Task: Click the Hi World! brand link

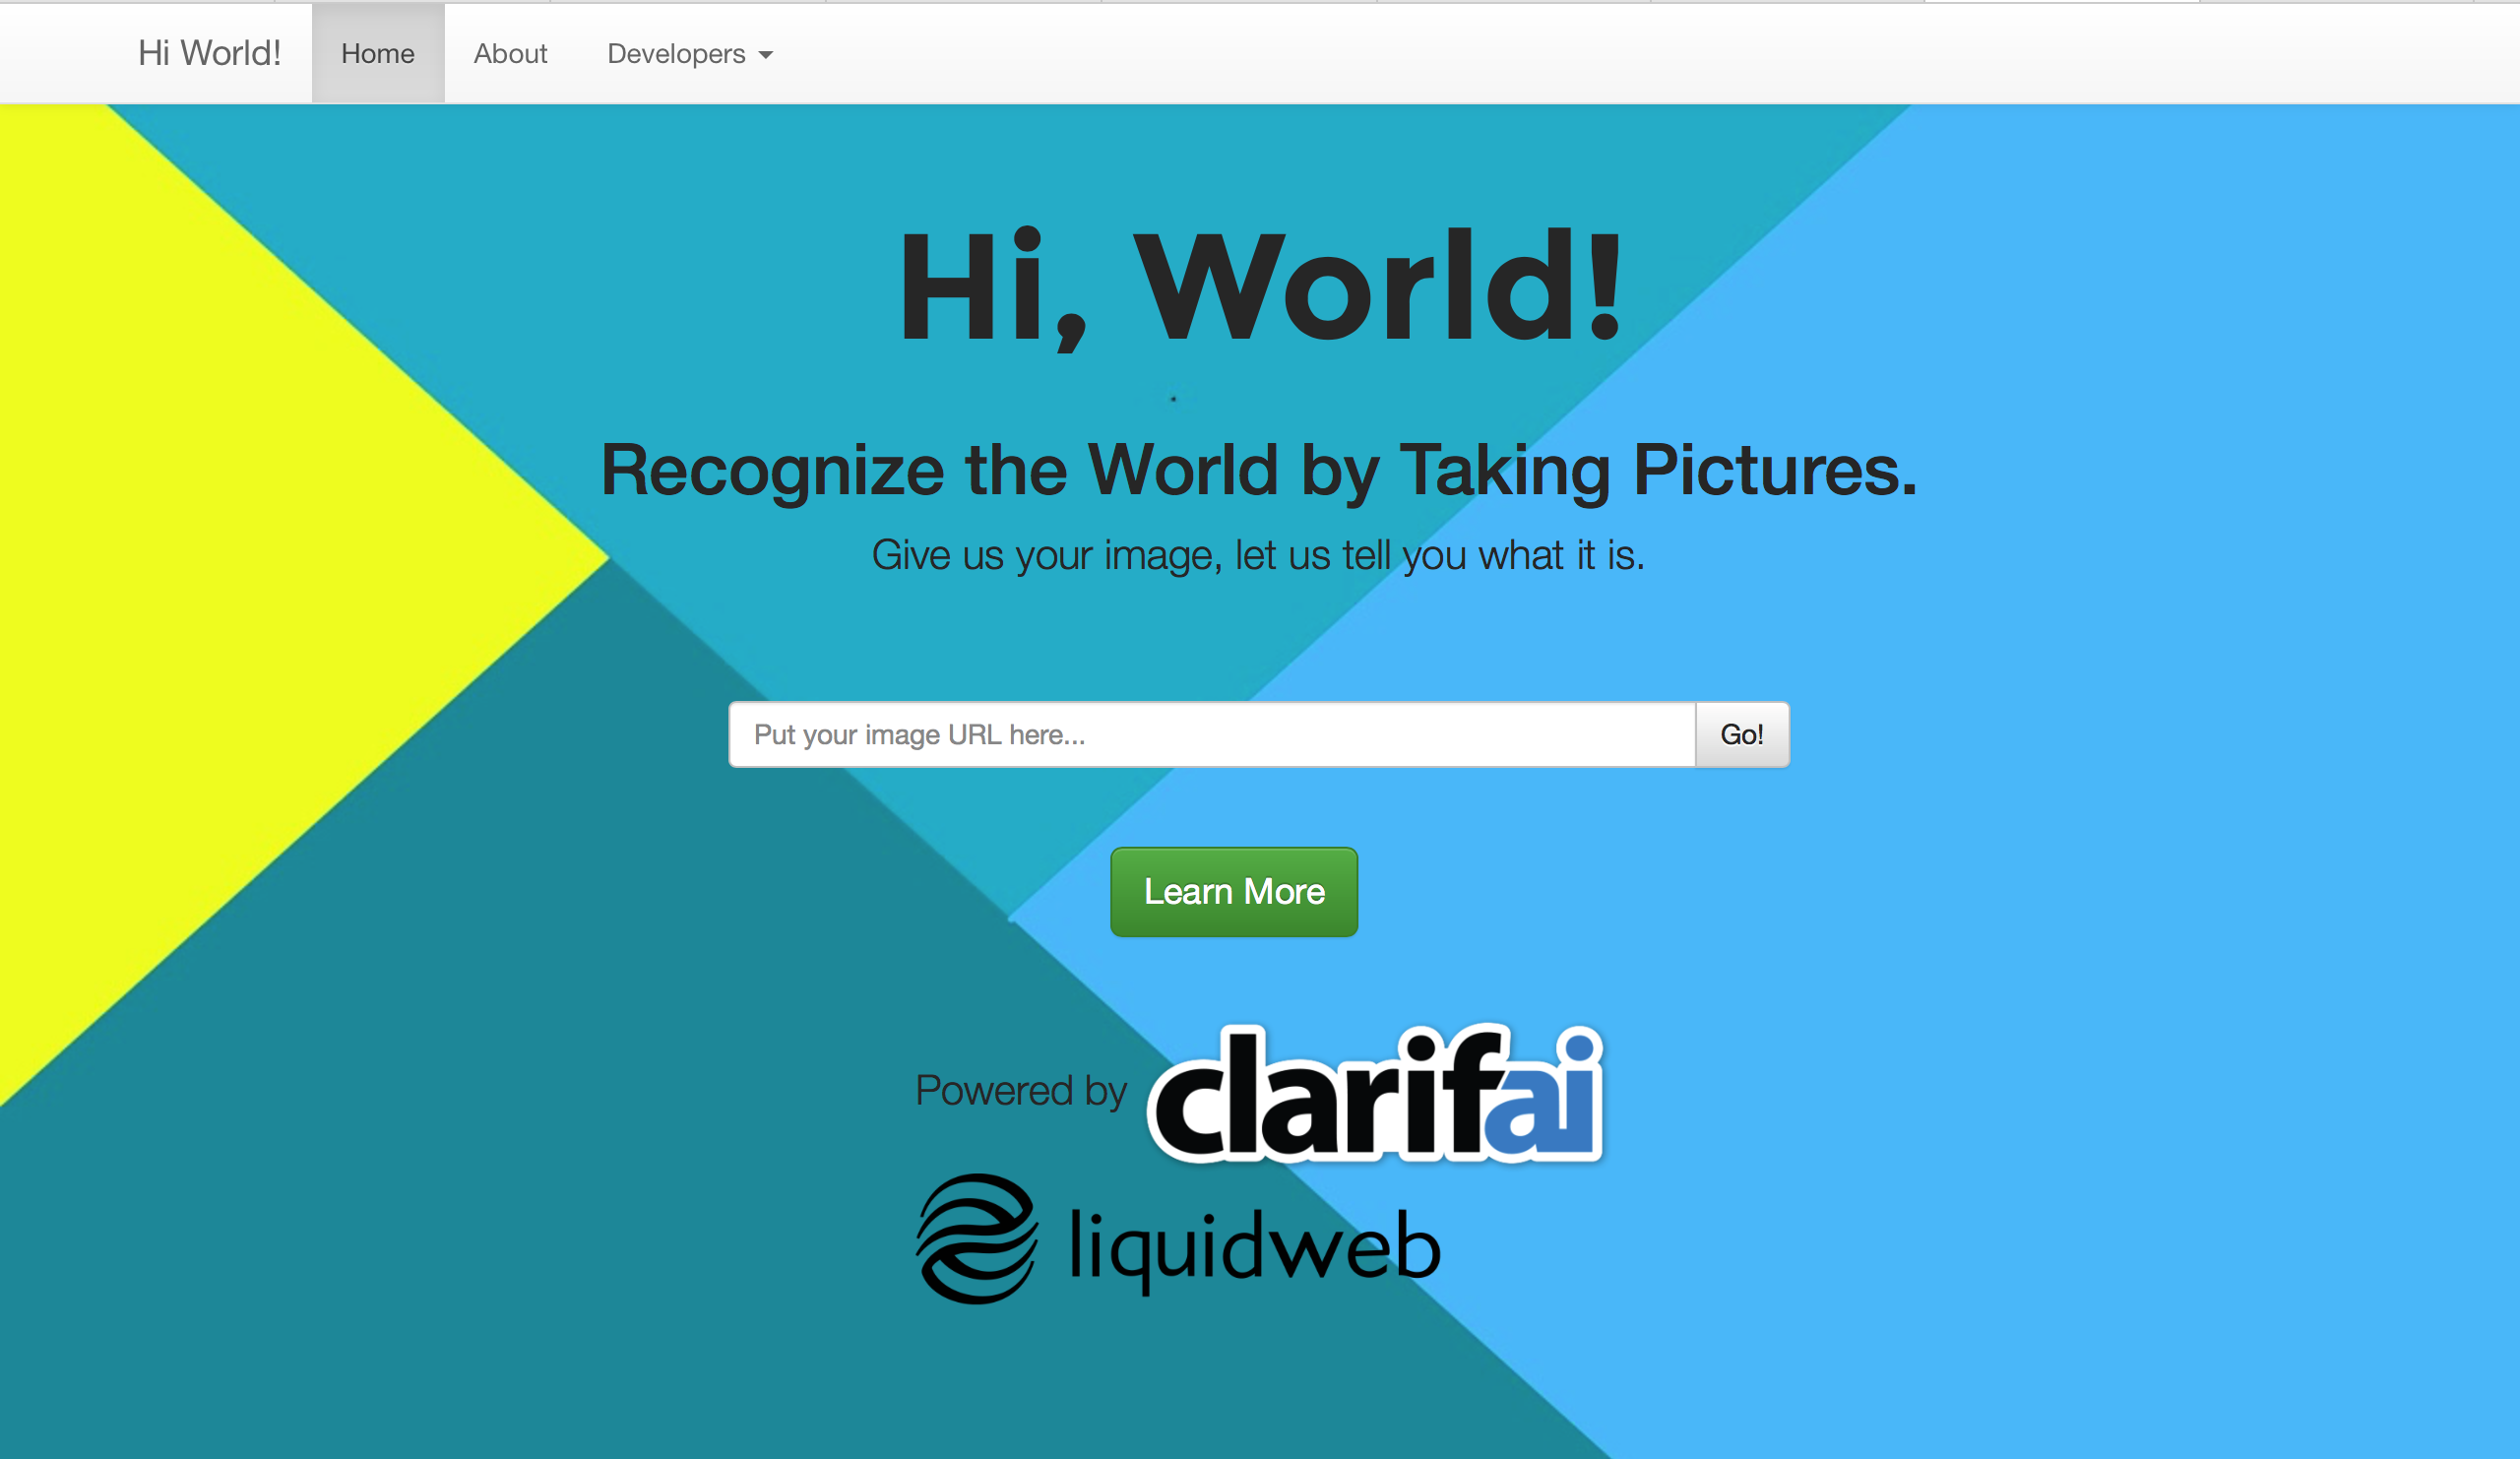Action: pyautogui.click(x=209, y=53)
